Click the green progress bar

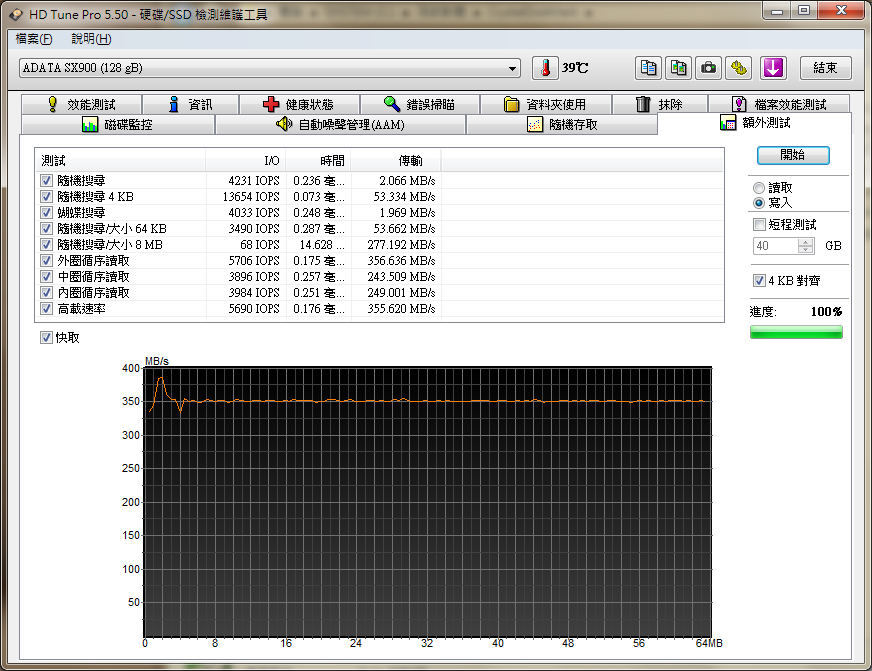tap(796, 332)
